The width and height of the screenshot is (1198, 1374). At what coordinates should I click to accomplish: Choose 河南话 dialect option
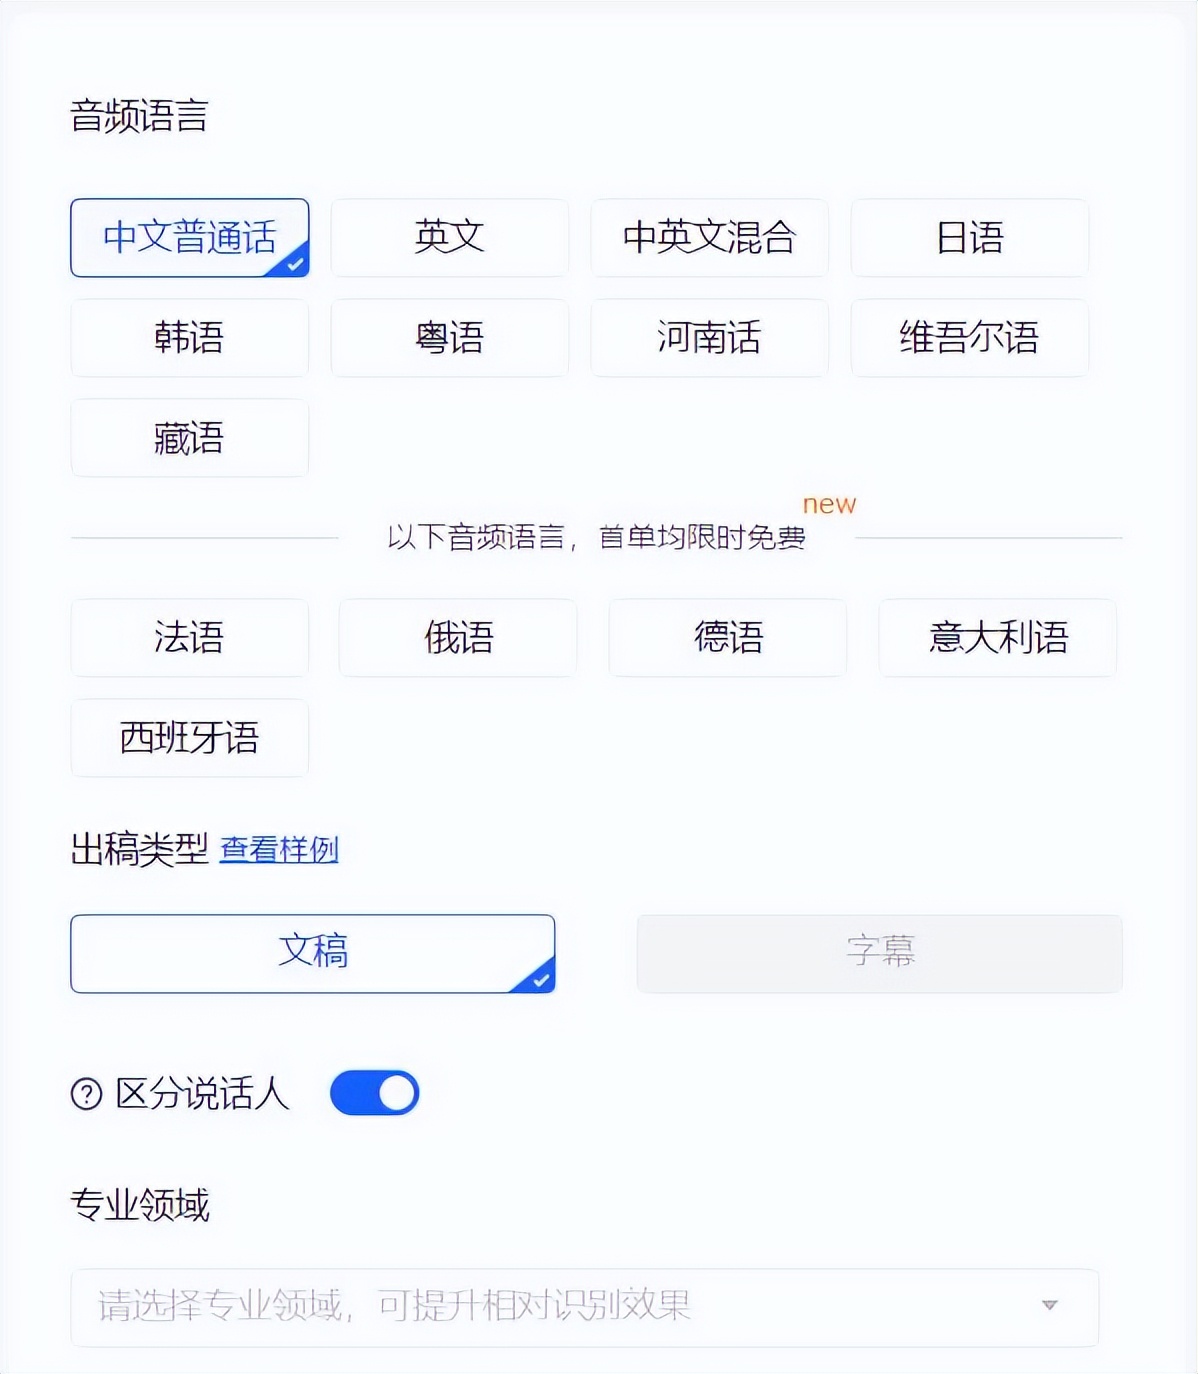point(709,338)
